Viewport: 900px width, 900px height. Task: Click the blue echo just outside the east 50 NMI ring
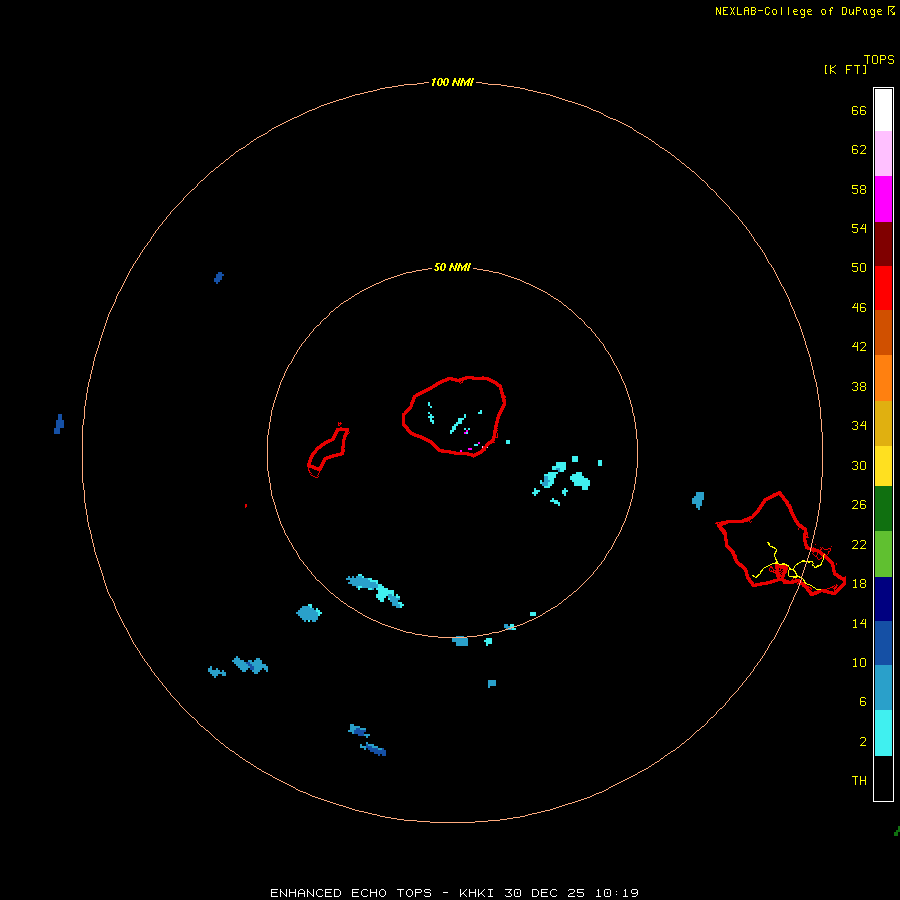click(698, 500)
